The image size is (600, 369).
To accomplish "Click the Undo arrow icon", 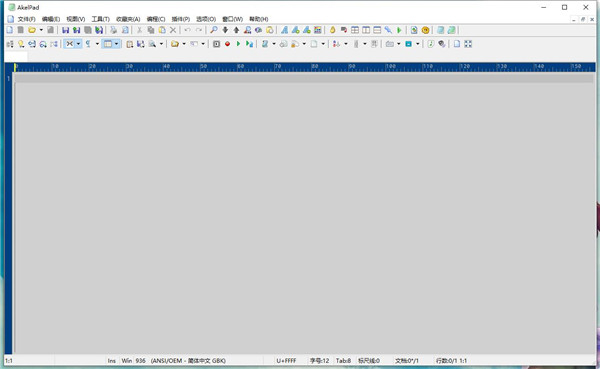I will coord(188,30).
